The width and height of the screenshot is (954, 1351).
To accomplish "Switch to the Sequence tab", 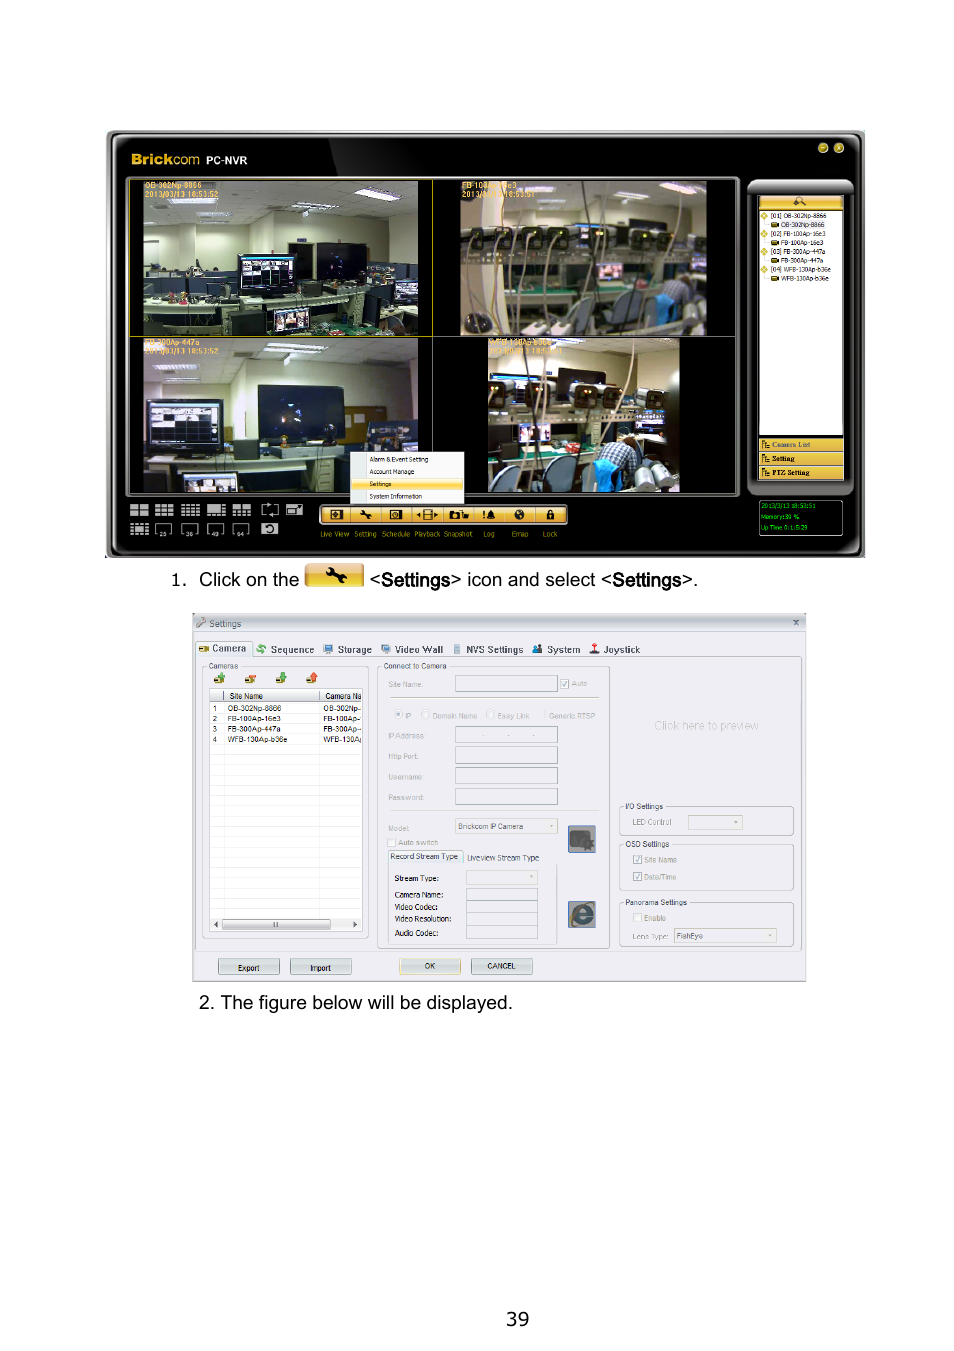I will [286, 650].
